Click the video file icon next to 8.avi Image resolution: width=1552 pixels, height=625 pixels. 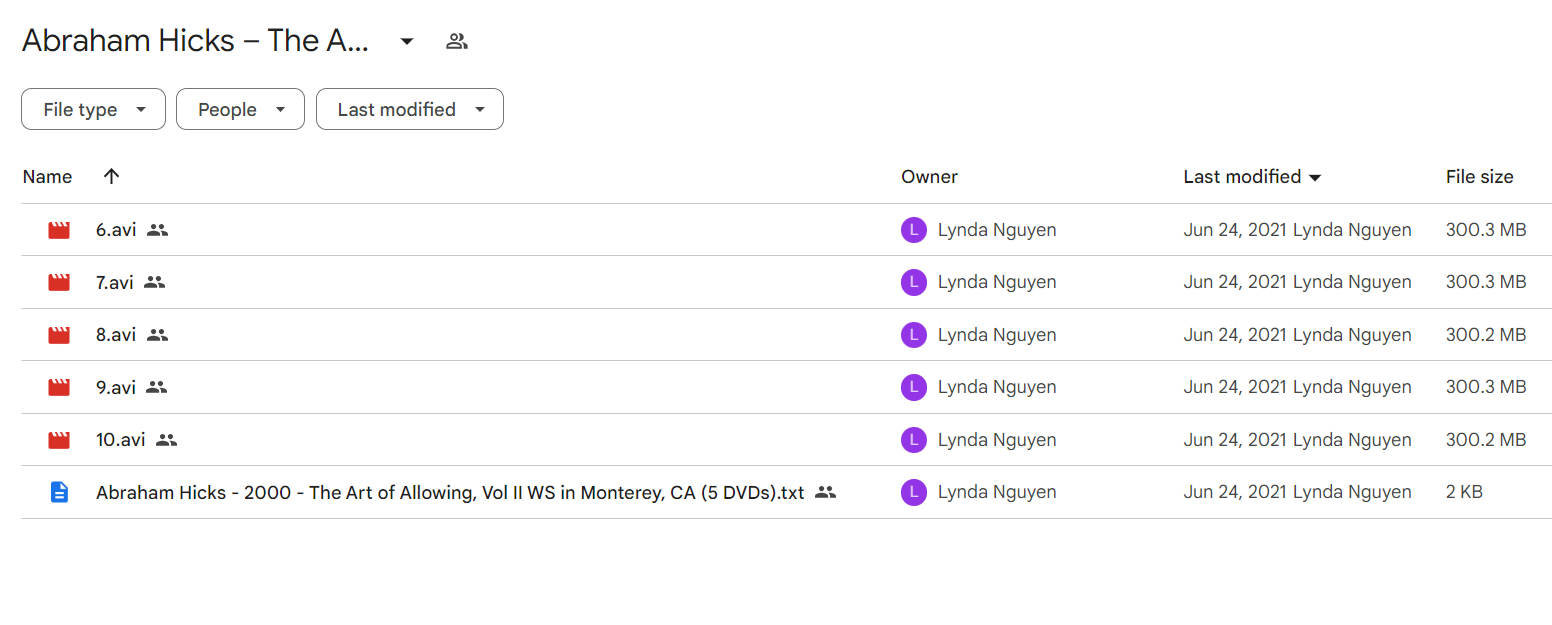pyautogui.click(x=59, y=335)
